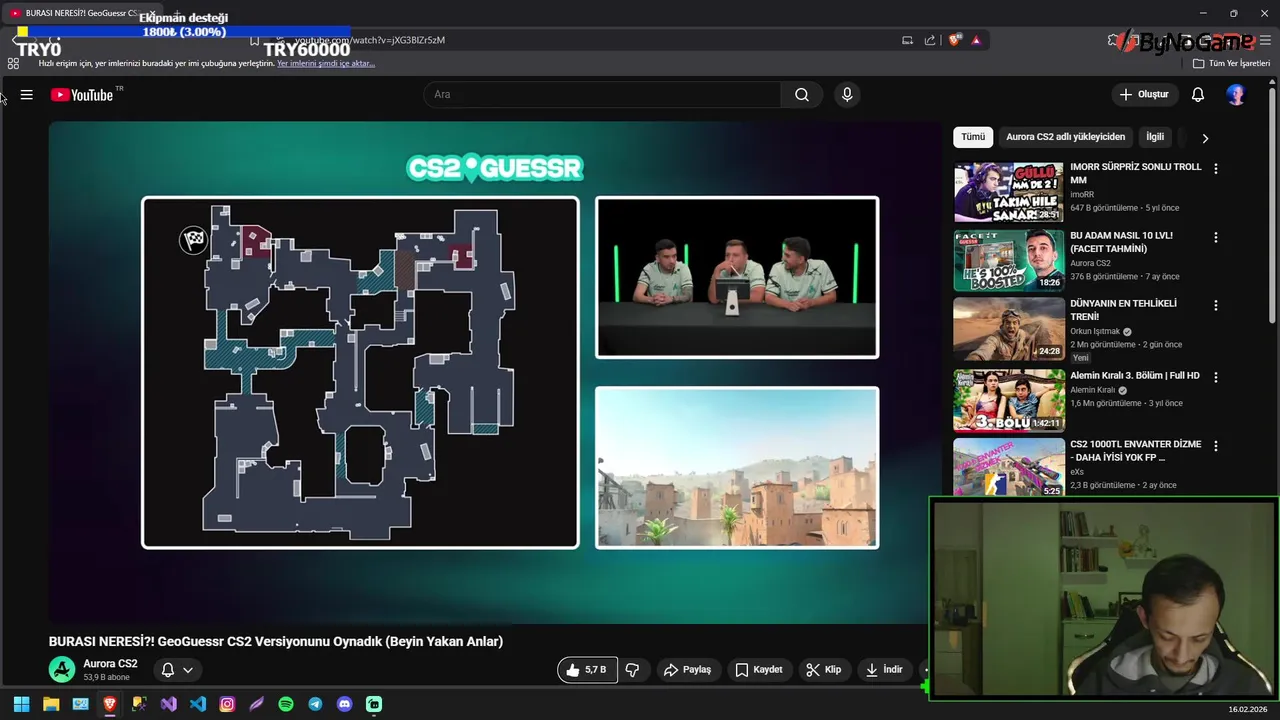This screenshot has width=1280, height=720.
Task: Select the 'Tümü' filter chip
Action: pyautogui.click(x=973, y=137)
